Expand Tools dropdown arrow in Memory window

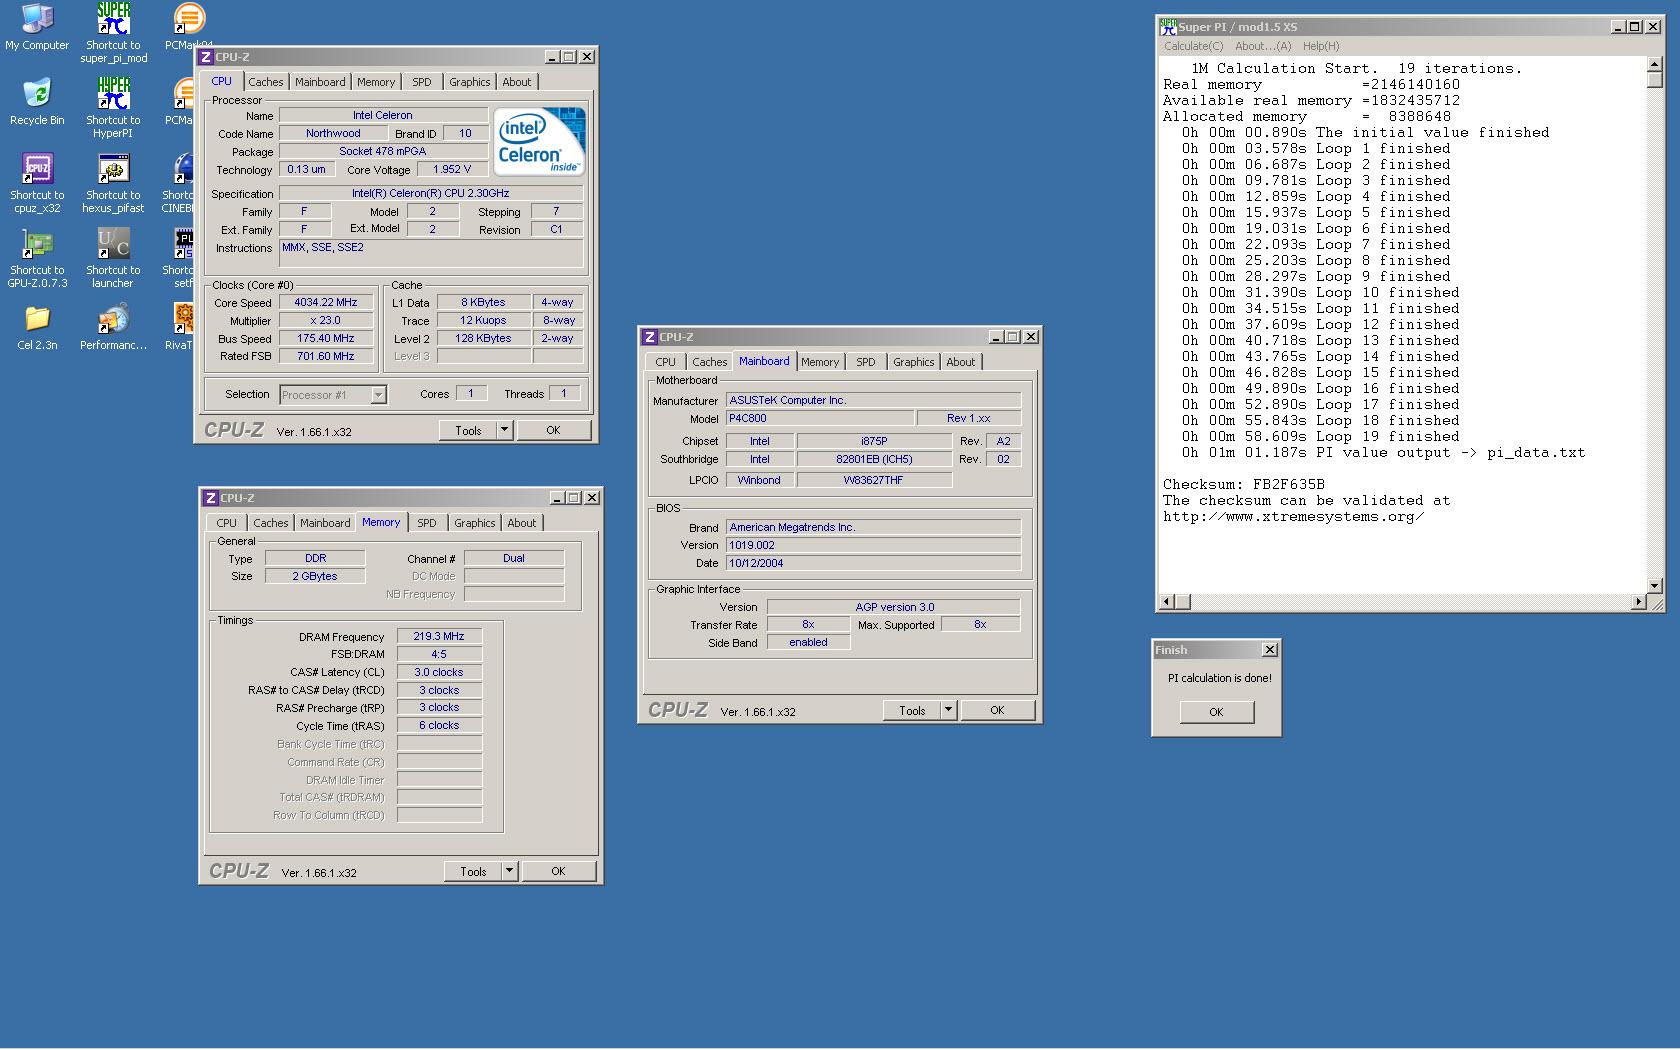(509, 871)
